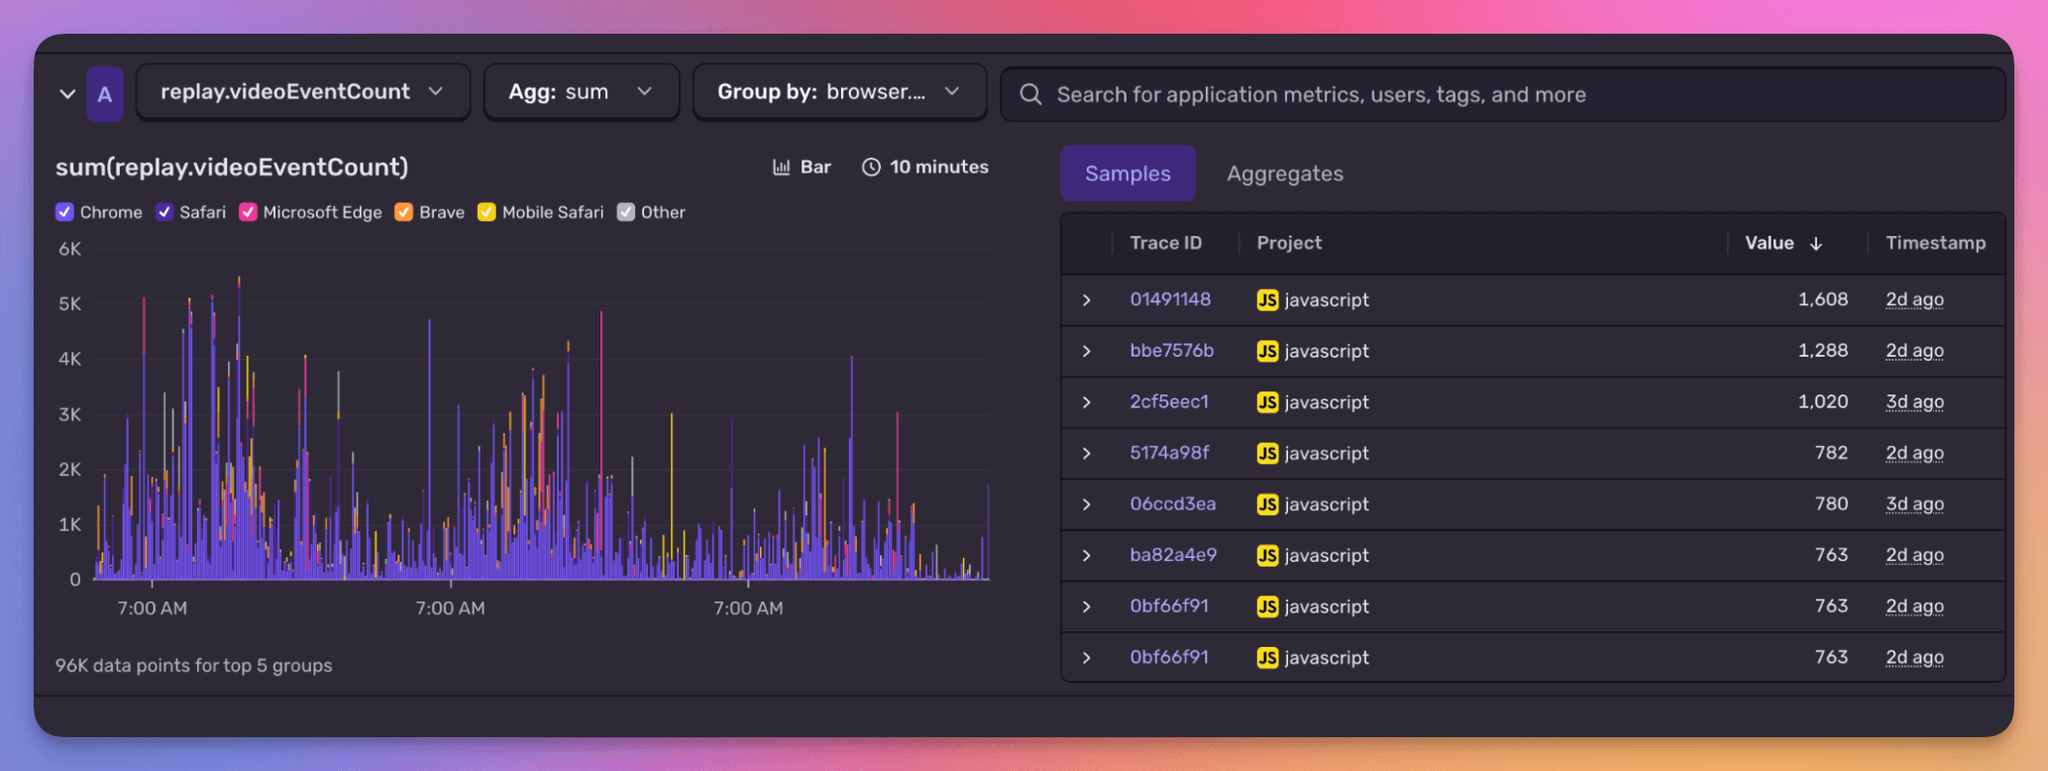Open the replay.videoEventCount metric dropdown
The image size is (2048, 771).
pos(303,92)
